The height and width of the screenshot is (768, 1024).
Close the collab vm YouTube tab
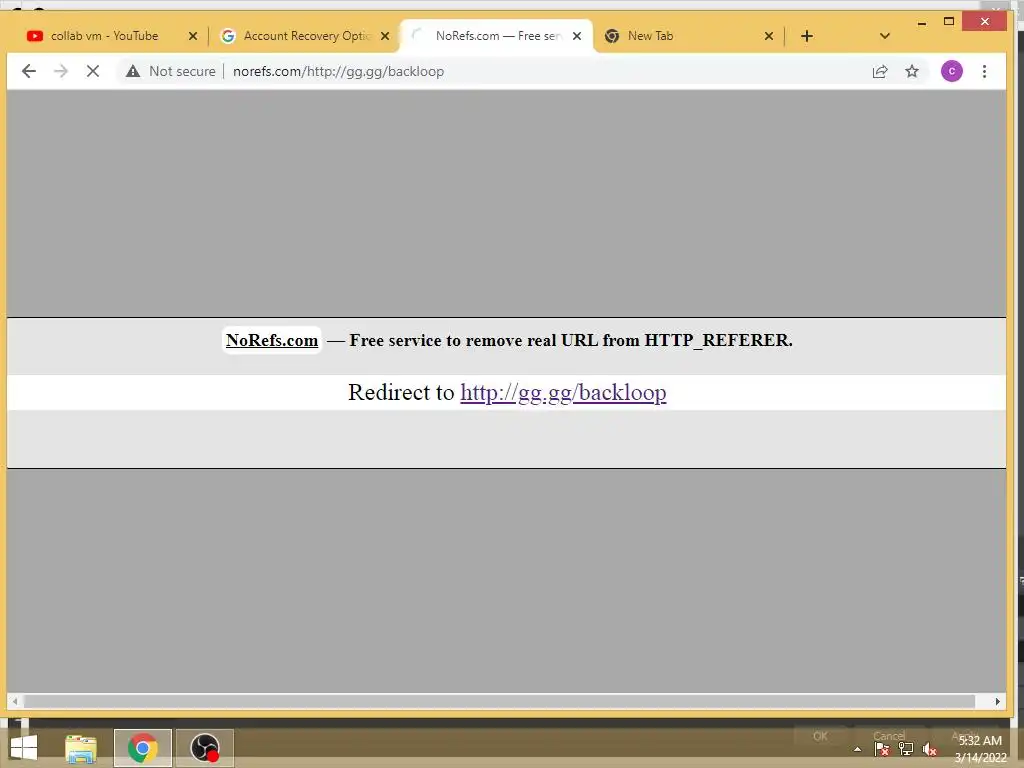point(193,36)
